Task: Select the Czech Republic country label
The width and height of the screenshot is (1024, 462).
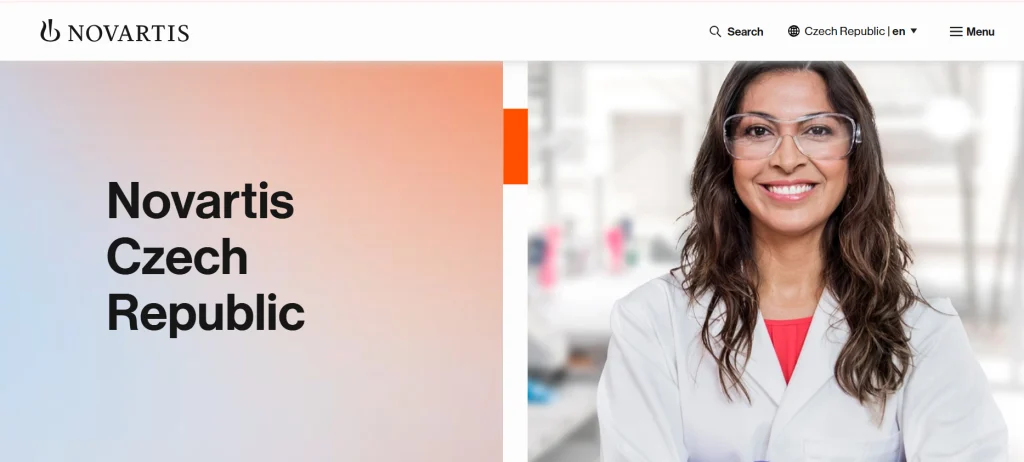Action: click(844, 31)
